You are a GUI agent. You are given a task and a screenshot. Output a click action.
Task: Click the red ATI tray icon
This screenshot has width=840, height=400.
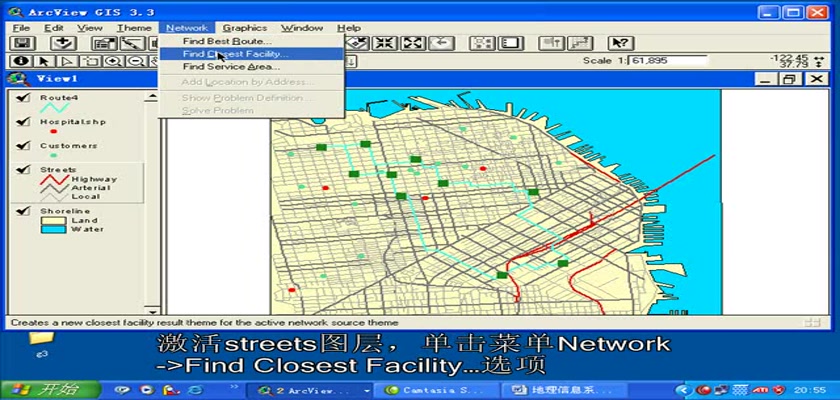coord(761,390)
